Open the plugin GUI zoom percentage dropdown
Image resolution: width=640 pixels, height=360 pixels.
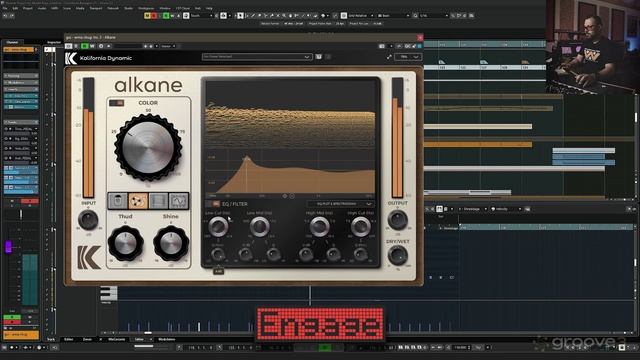click(x=408, y=57)
